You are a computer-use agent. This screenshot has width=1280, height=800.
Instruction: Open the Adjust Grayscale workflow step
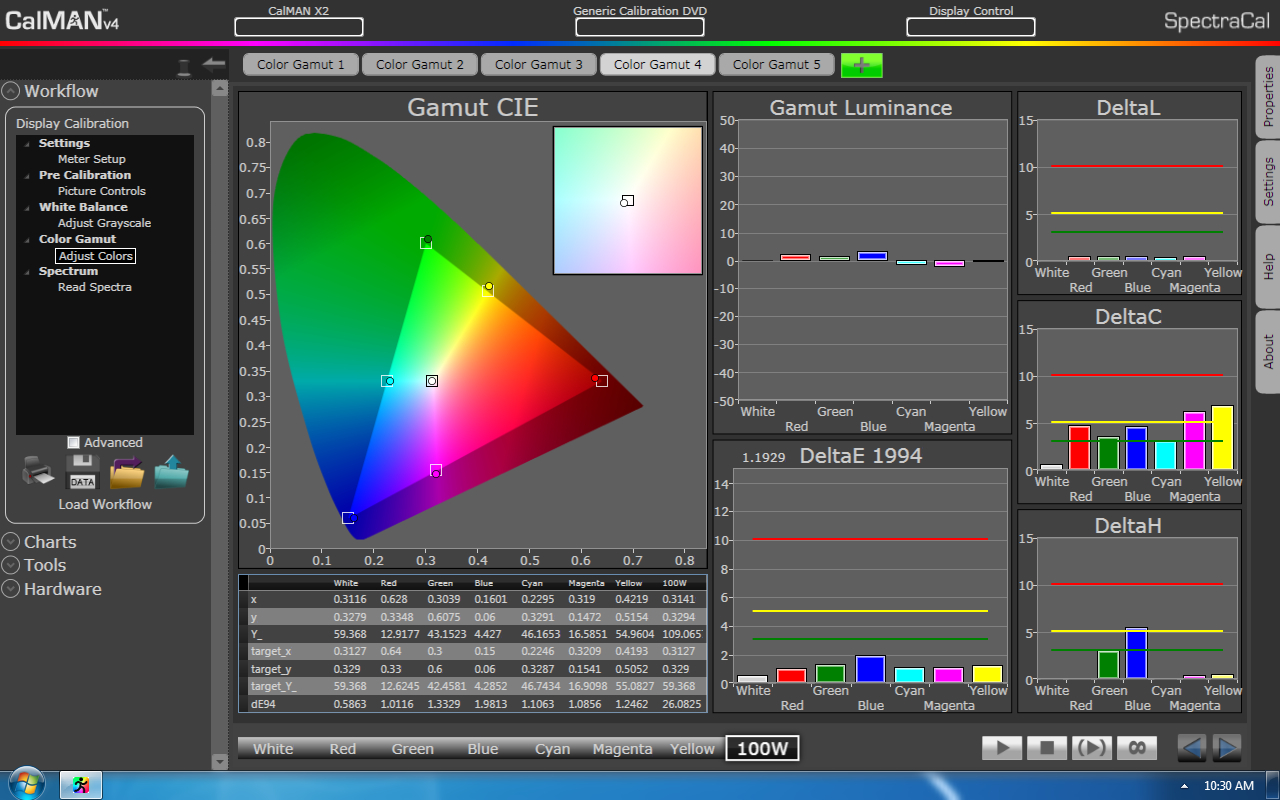105,223
